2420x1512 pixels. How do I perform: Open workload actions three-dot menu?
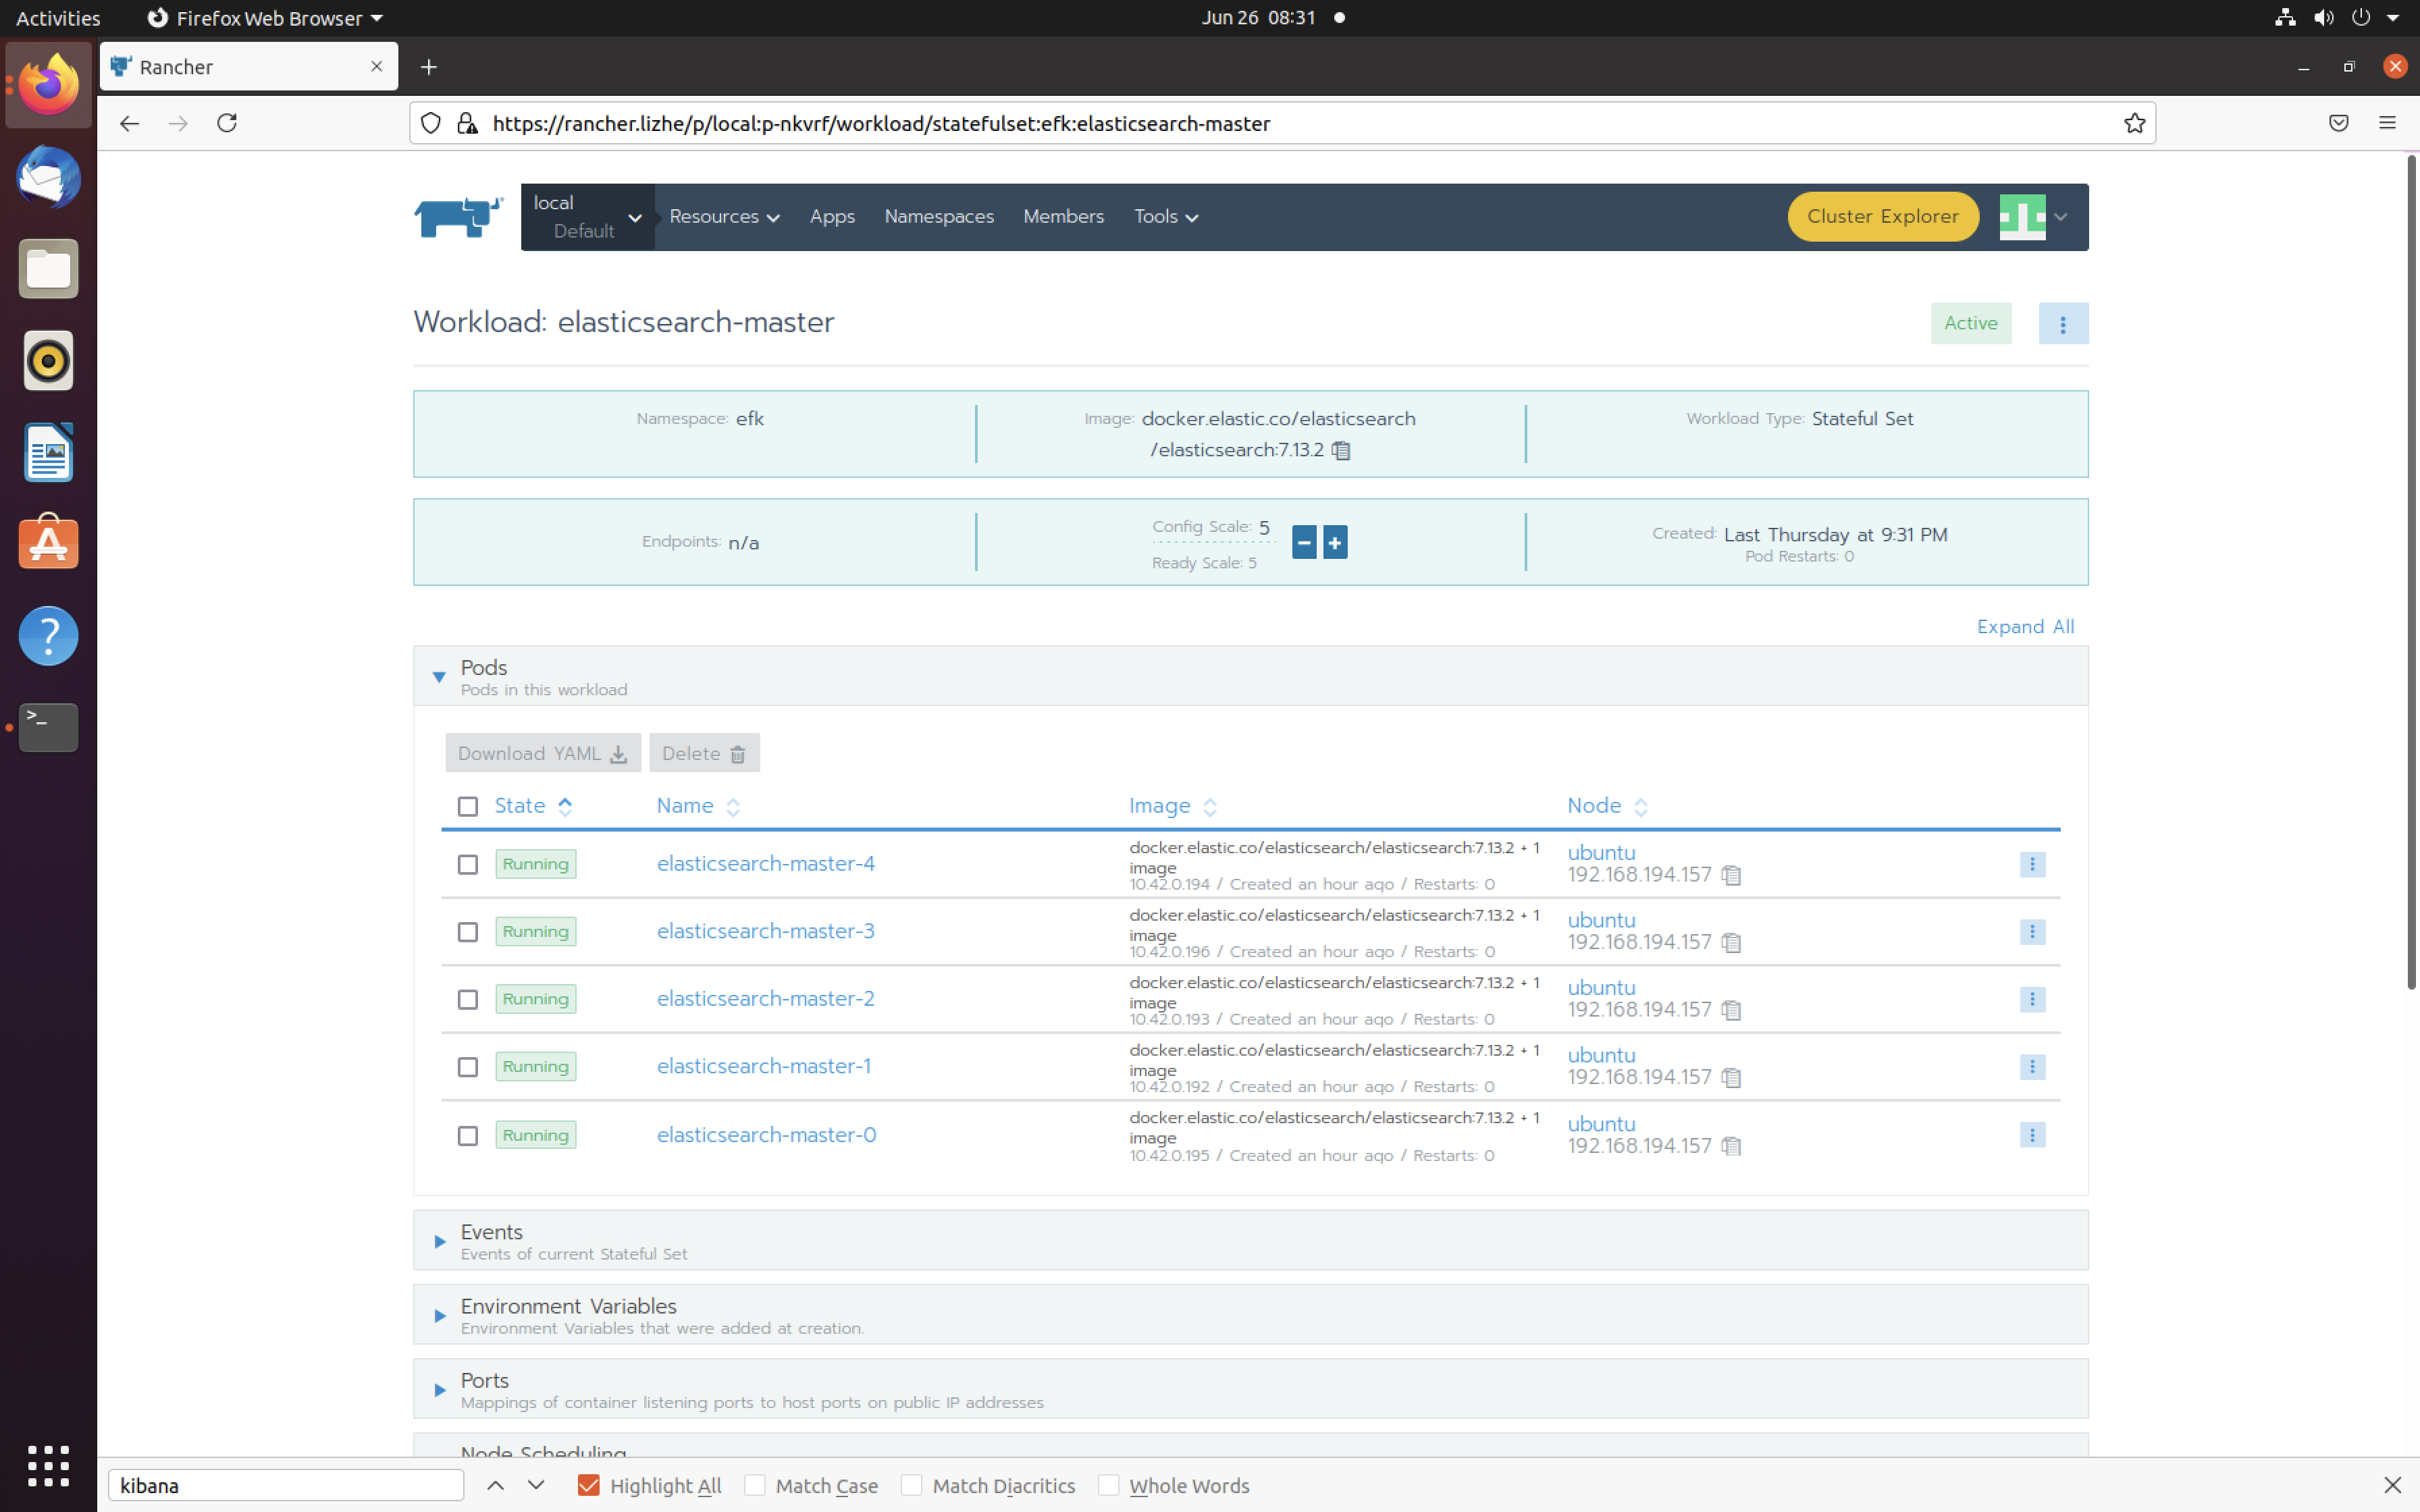coord(2062,323)
